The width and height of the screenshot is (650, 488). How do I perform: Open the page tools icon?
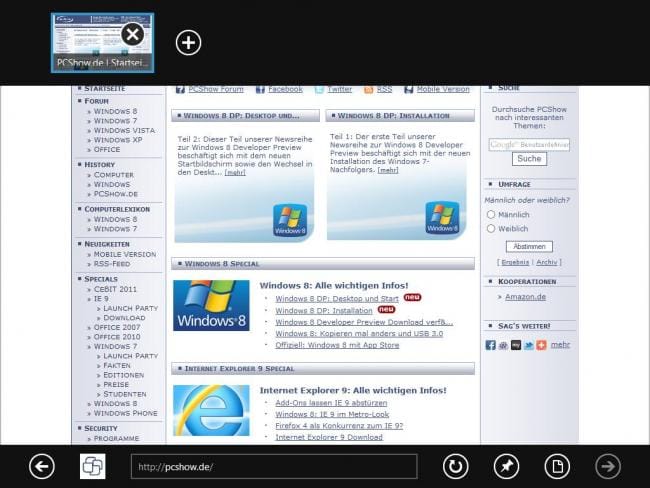click(557, 466)
